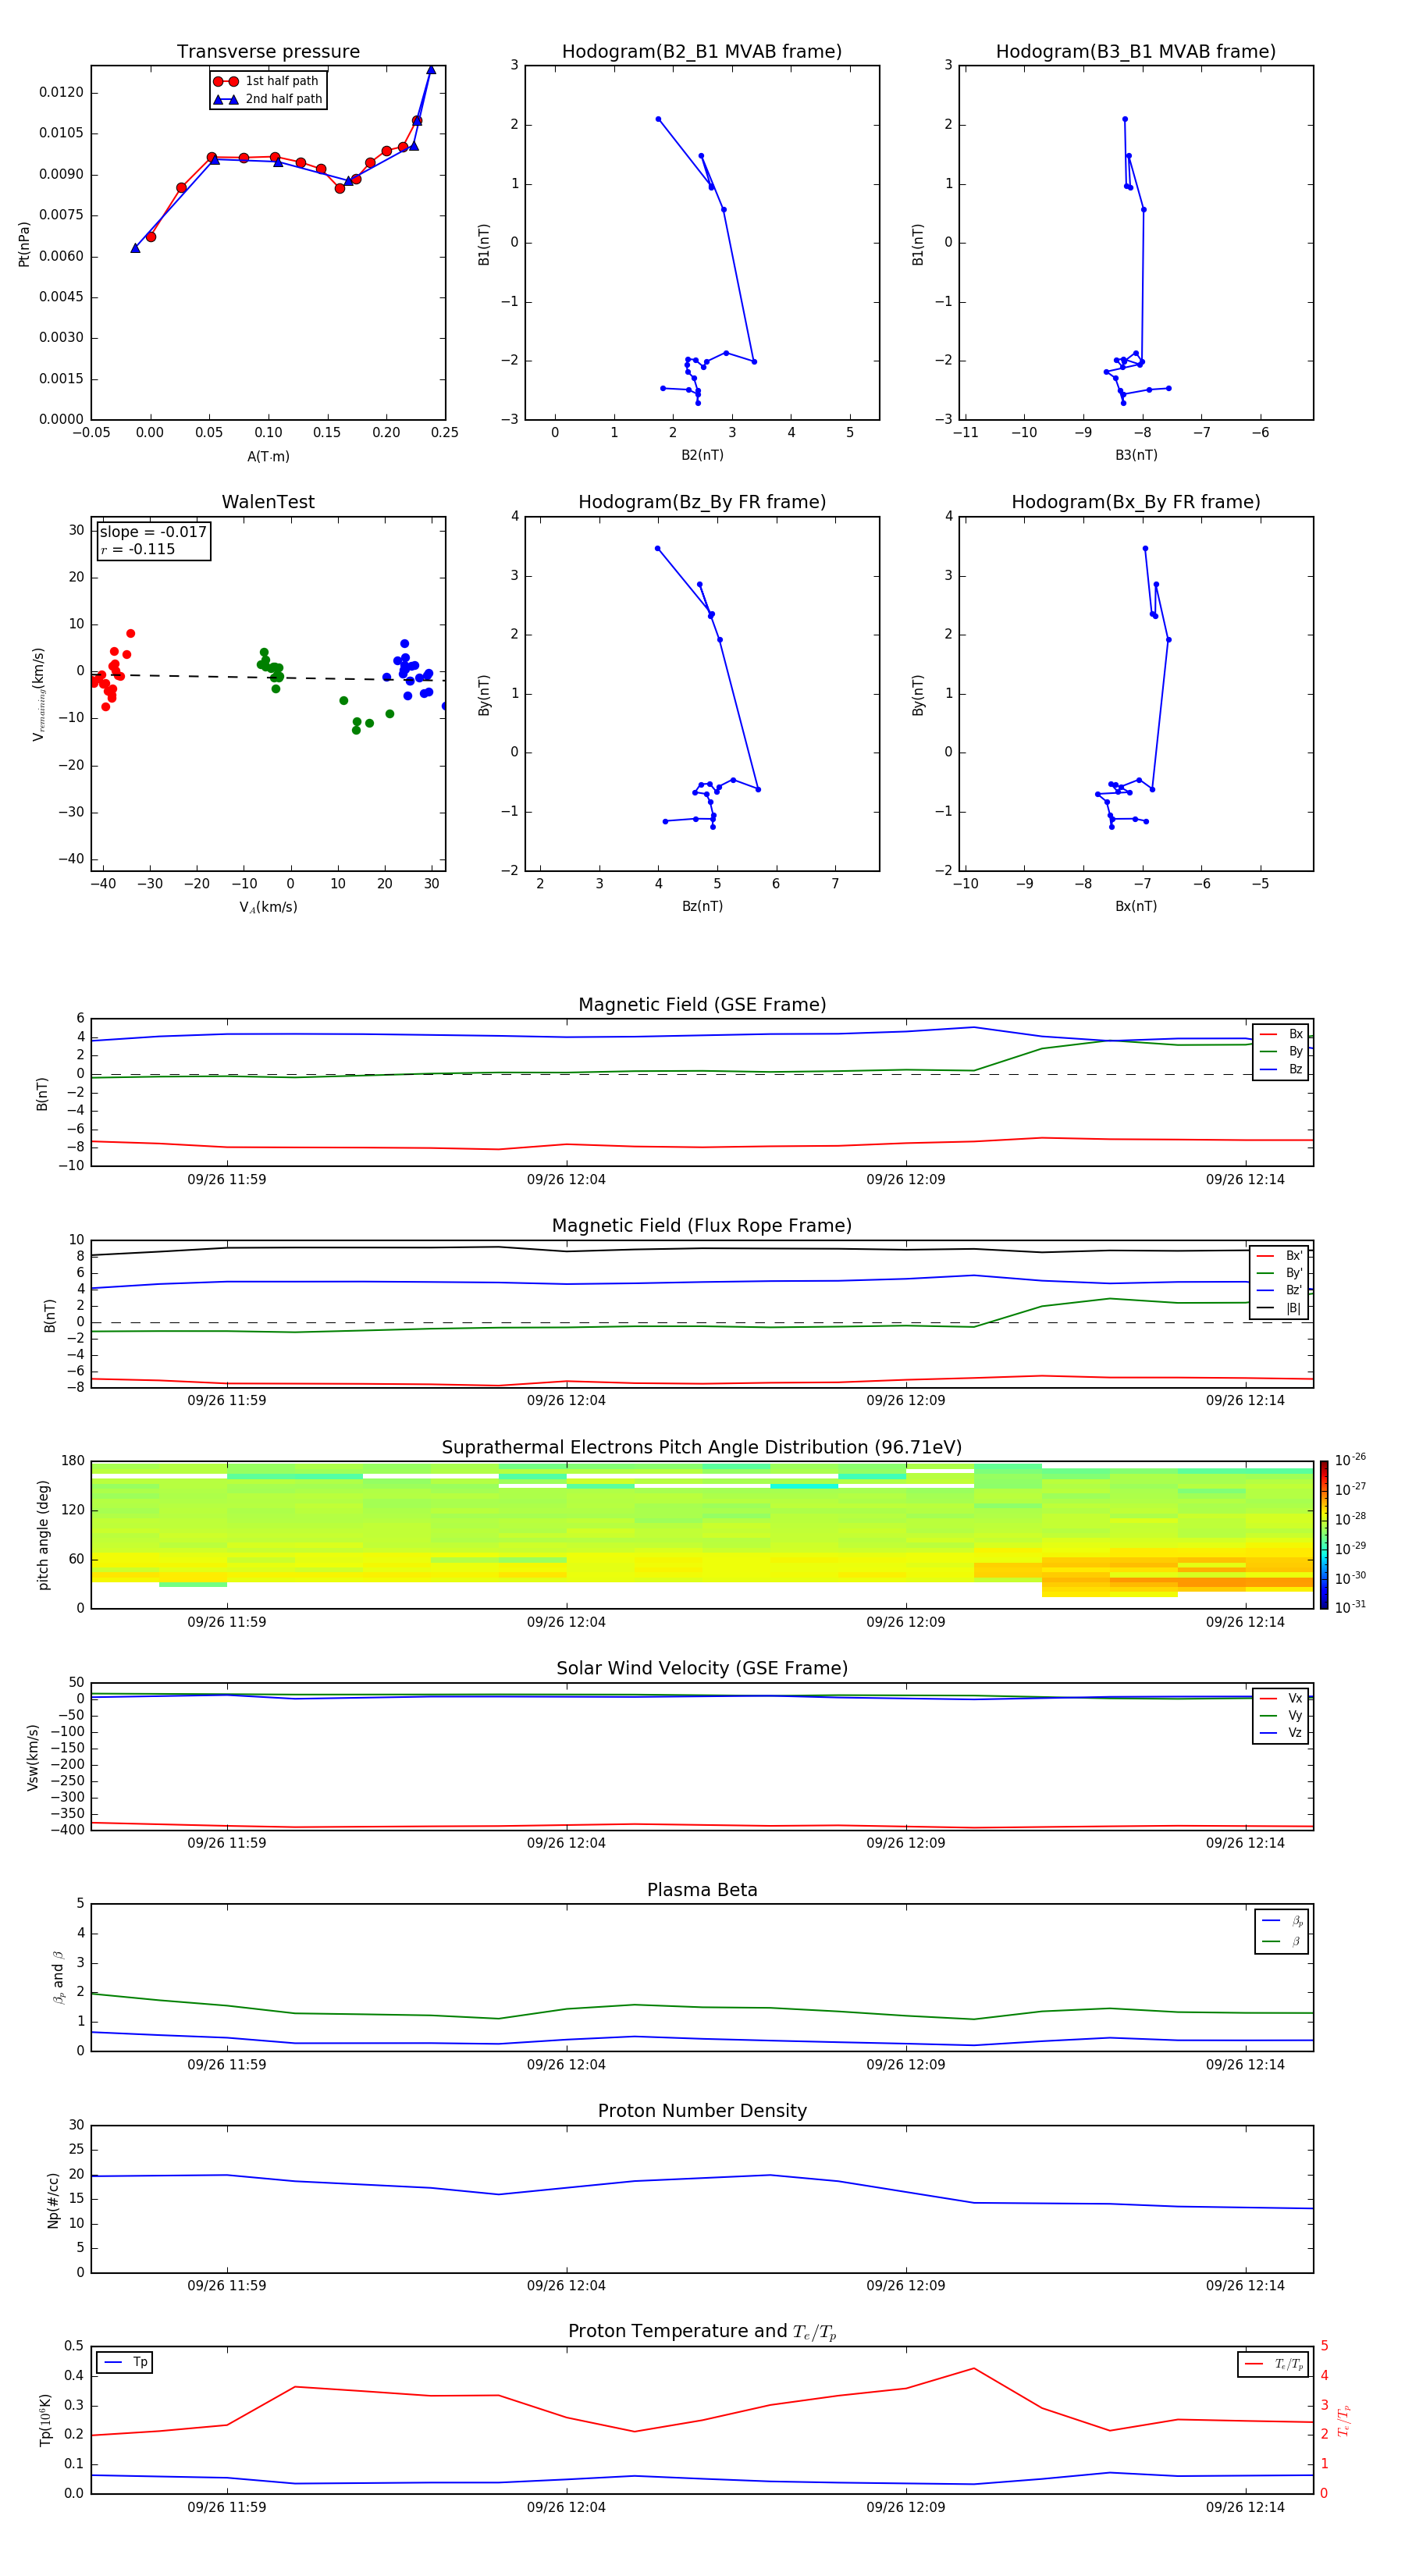This screenshot has height=2576, width=1405.
Task: Click the 'pitch angle (deg)' axis label
Action: 43,1535
